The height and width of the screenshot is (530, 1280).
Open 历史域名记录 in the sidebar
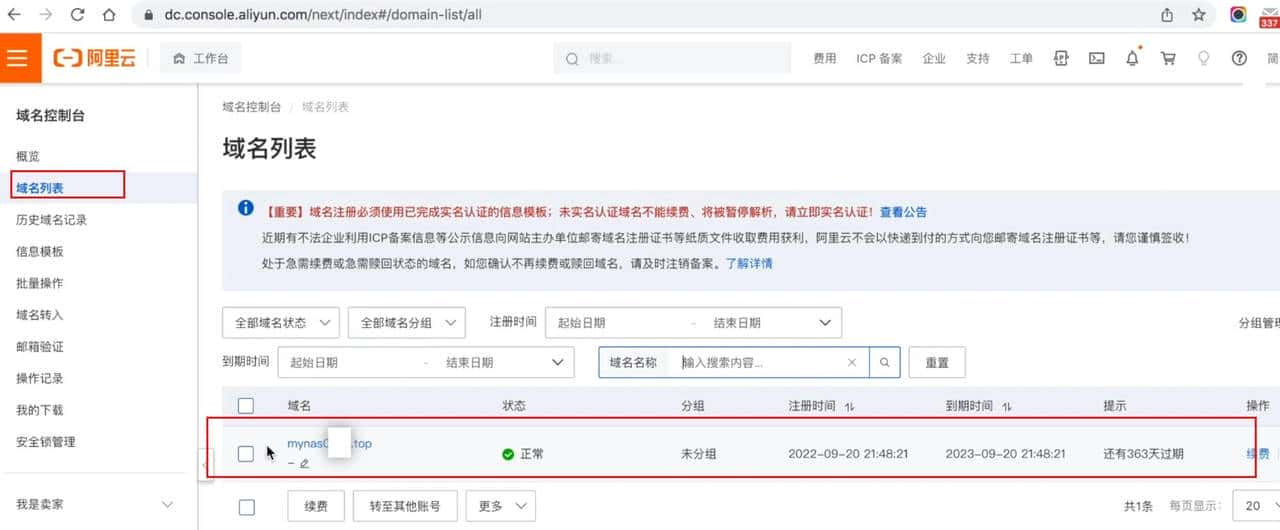click(51, 219)
